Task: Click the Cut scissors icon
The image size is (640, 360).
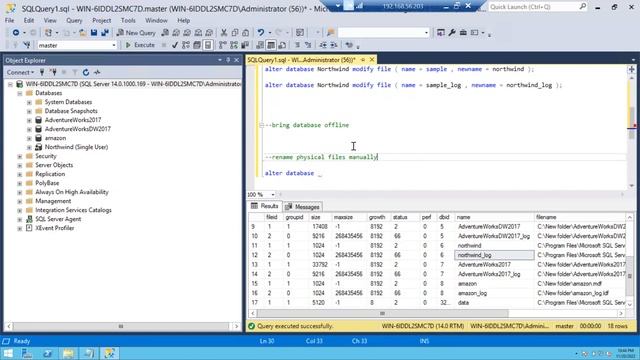Action: (x=224, y=33)
